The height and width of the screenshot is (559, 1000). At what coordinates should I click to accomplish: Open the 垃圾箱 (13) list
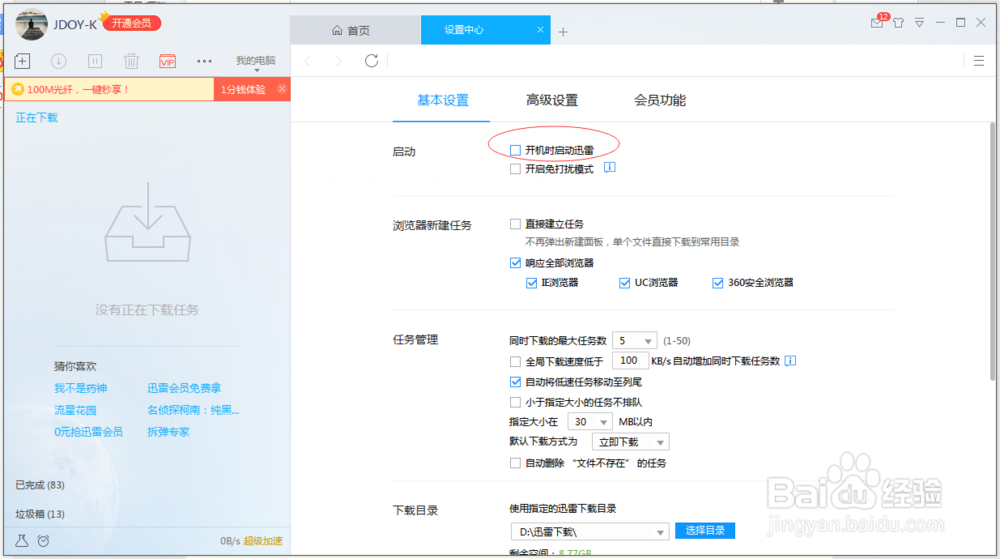coord(40,514)
